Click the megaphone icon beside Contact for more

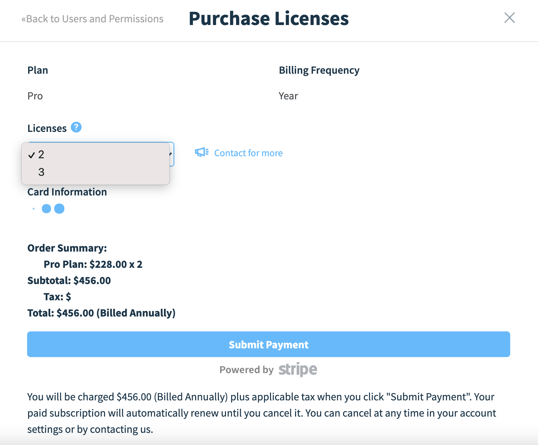[x=202, y=152]
